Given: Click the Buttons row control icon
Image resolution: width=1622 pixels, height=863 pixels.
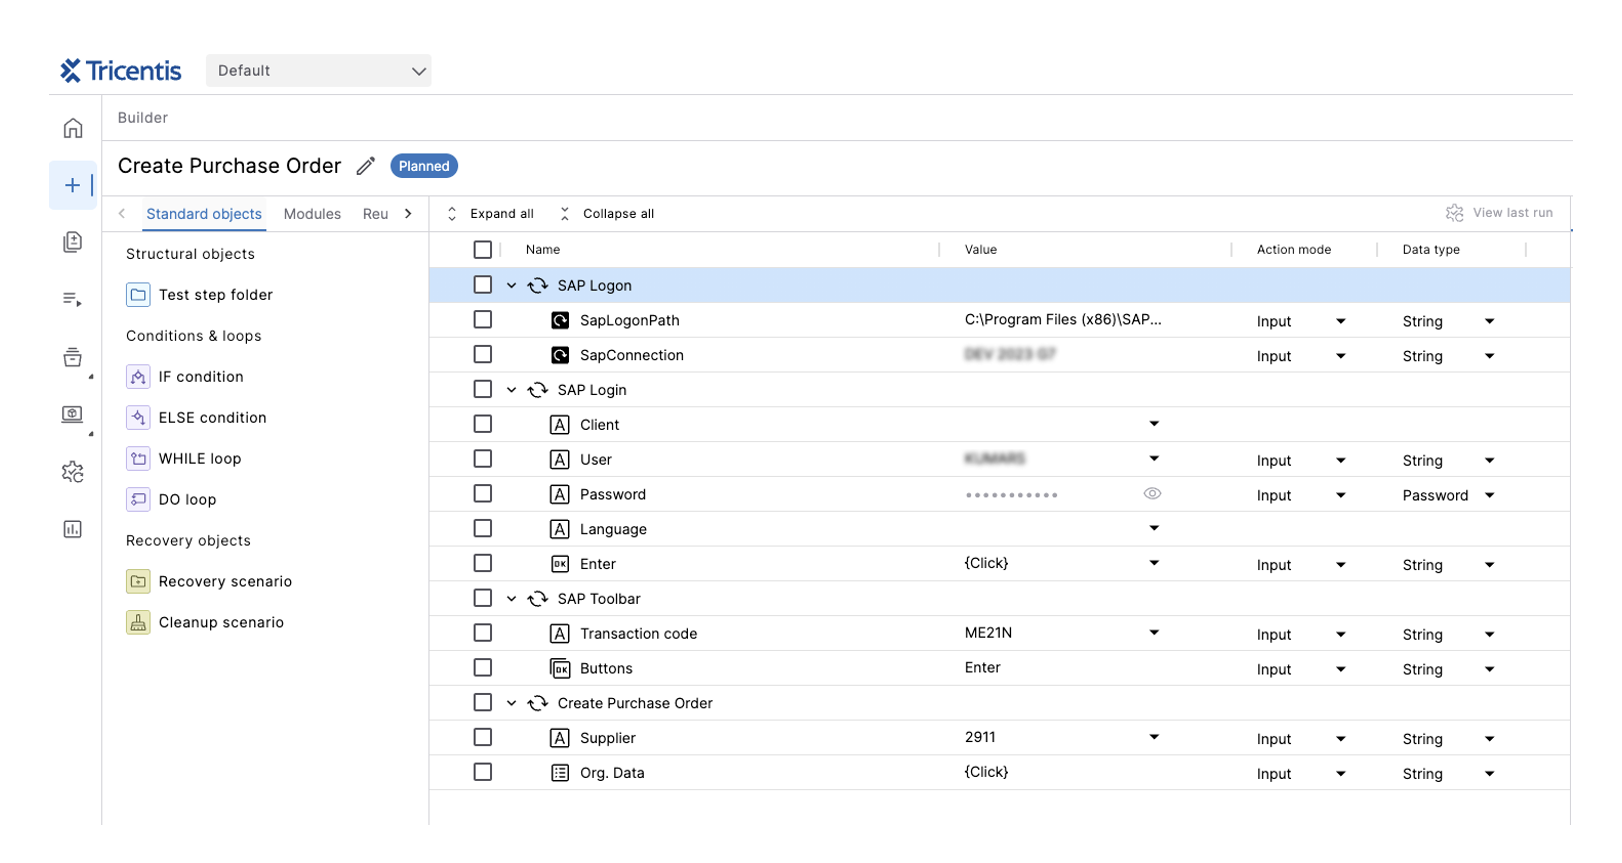Looking at the screenshot, I should tap(560, 669).
